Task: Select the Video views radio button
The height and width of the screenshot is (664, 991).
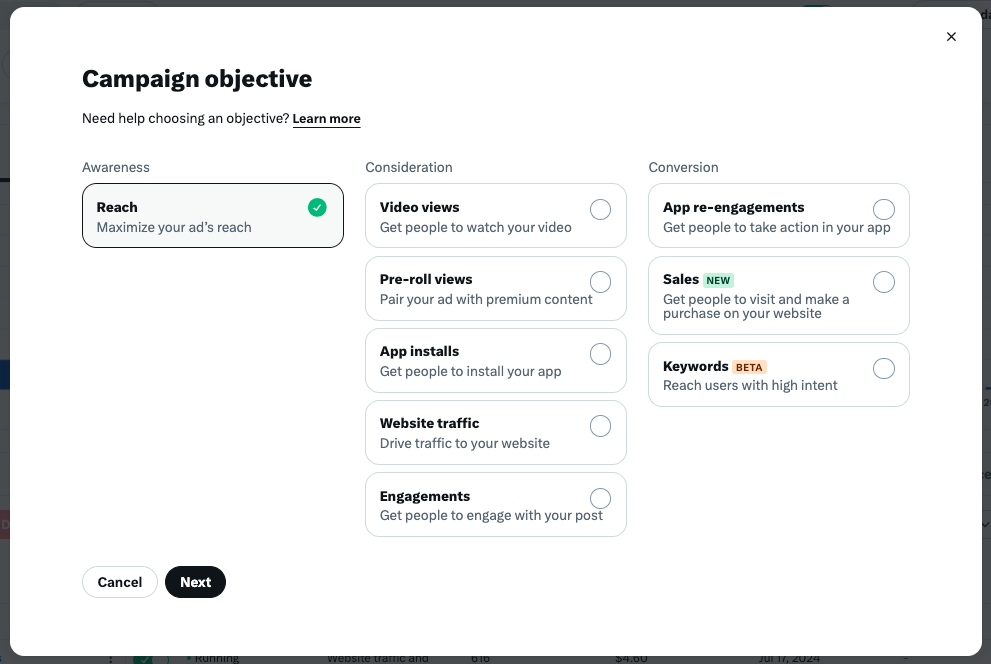Action: point(600,209)
